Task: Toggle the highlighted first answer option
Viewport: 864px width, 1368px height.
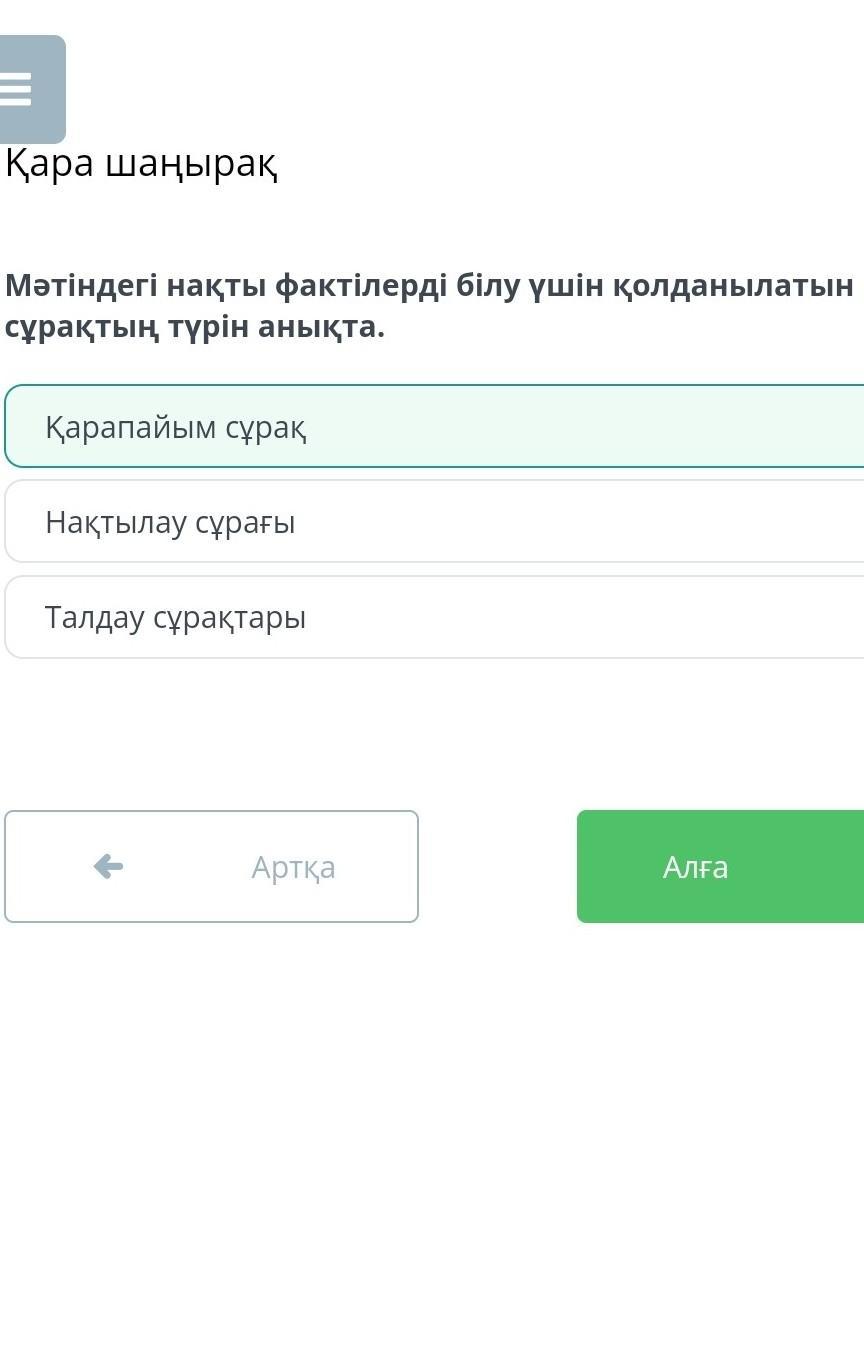Action: pos(434,427)
